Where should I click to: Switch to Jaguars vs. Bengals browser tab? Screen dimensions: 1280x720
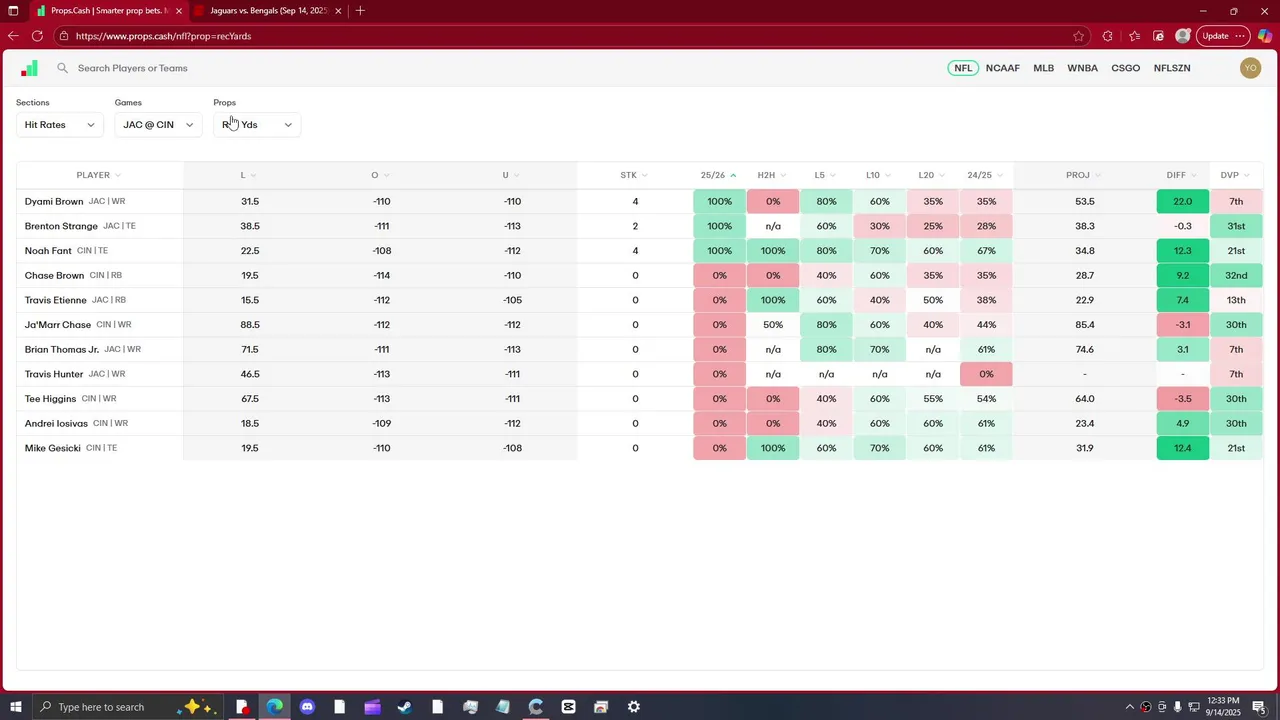pyautogui.click(x=268, y=11)
